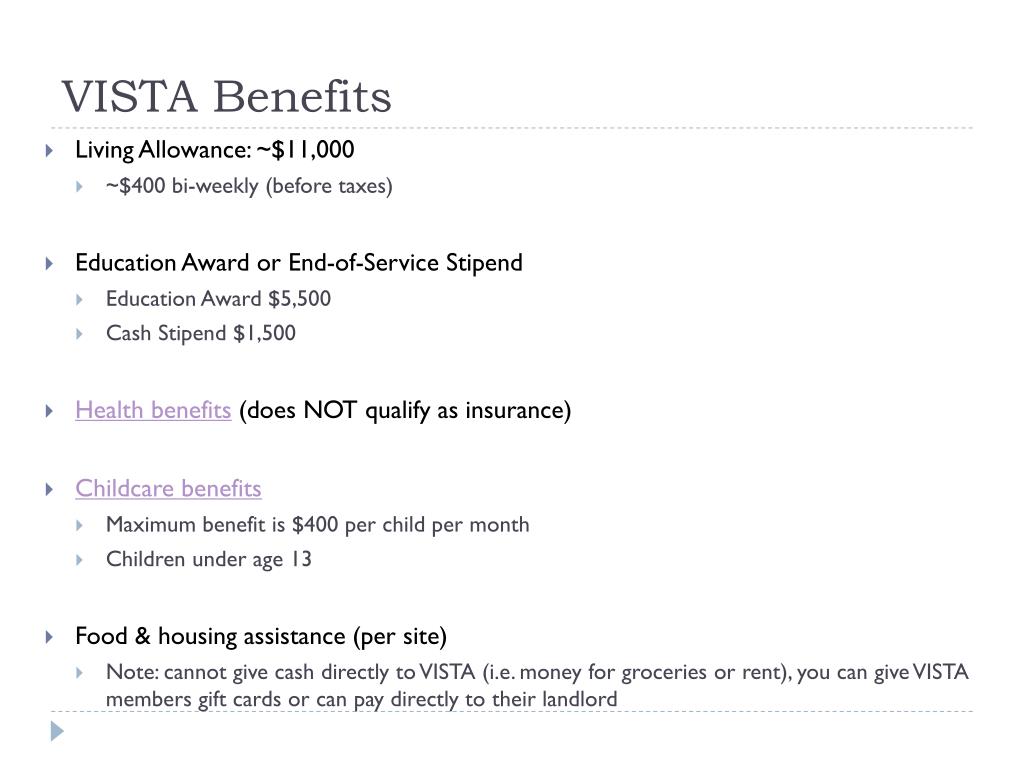Click the Food & housing assistance (per site) text
Image resolution: width=1024 pixels, height=768 pixels.
[261, 637]
